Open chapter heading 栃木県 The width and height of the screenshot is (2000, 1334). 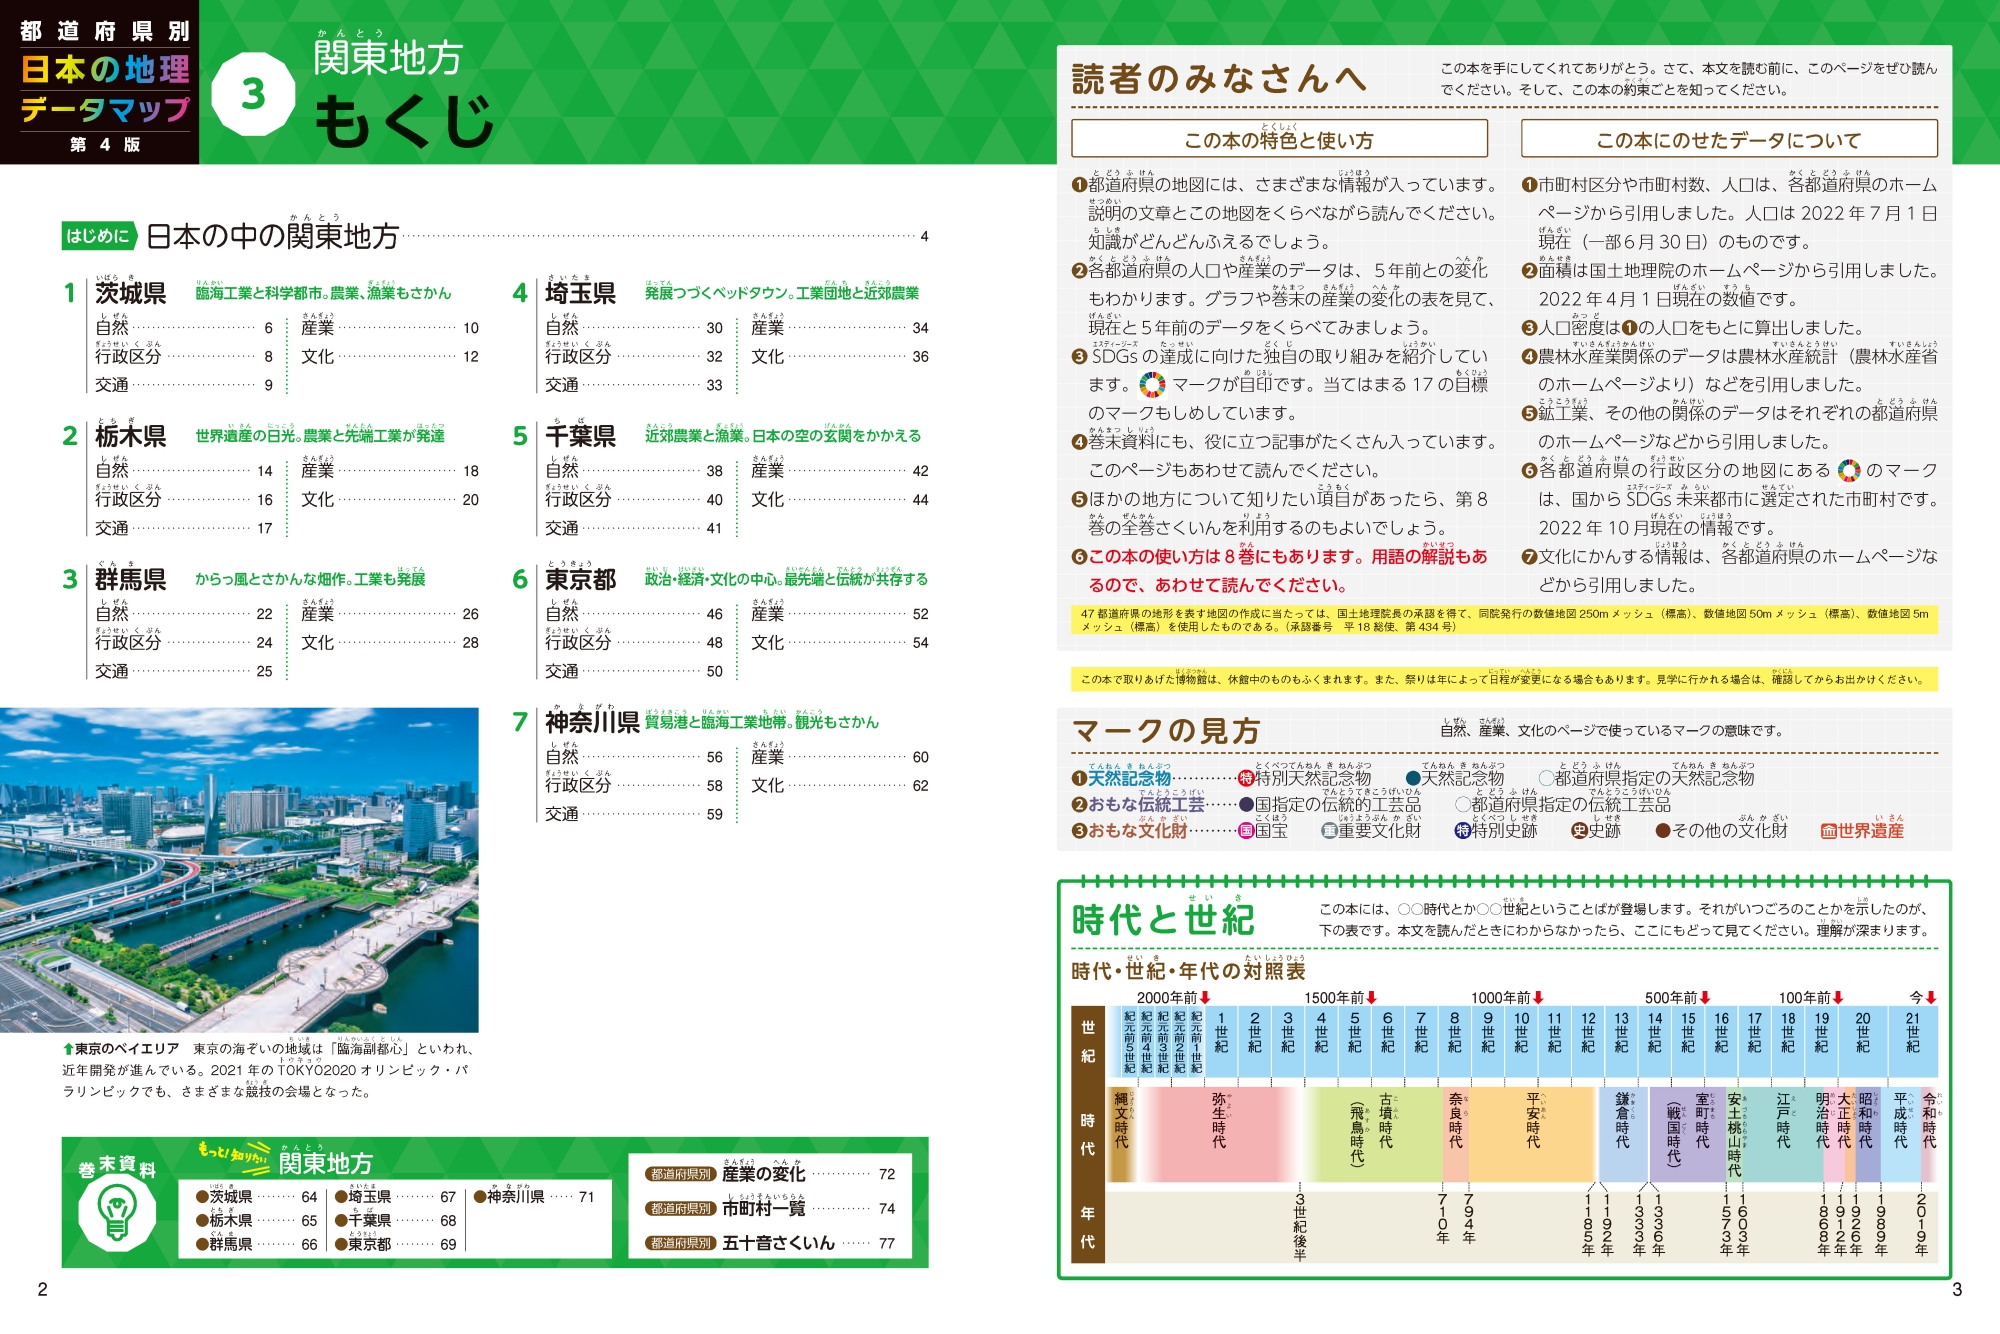pos(131,436)
